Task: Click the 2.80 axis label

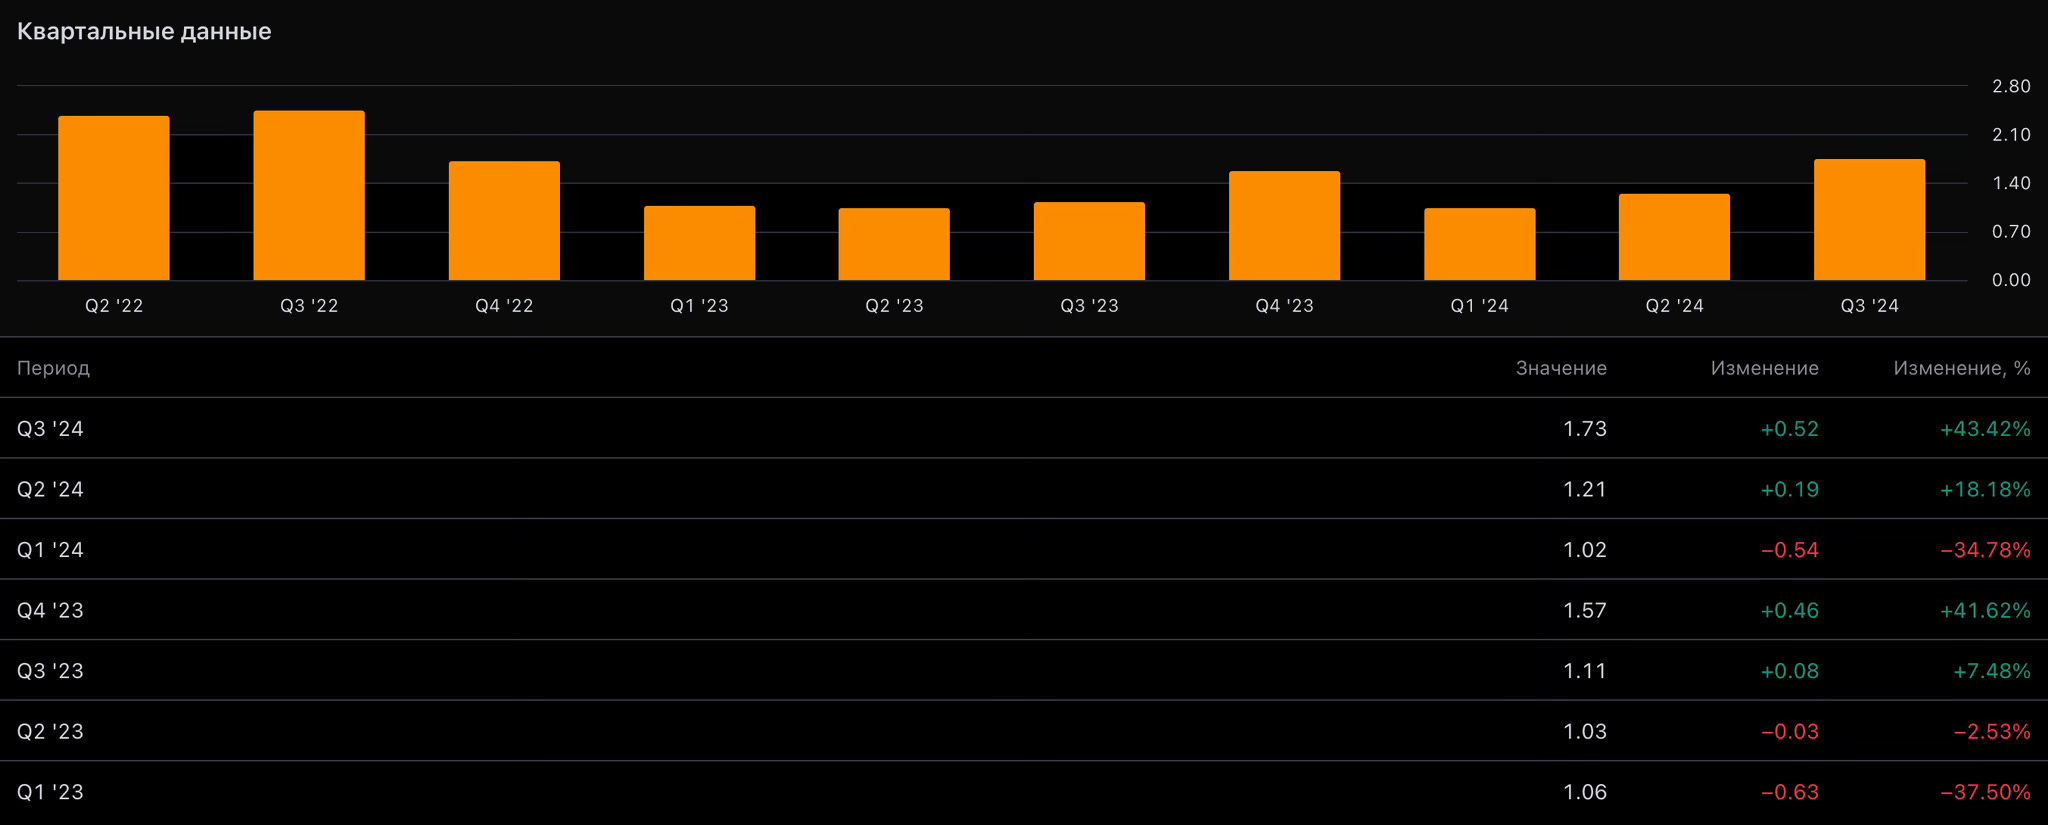Action: click(x=2011, y=86)
